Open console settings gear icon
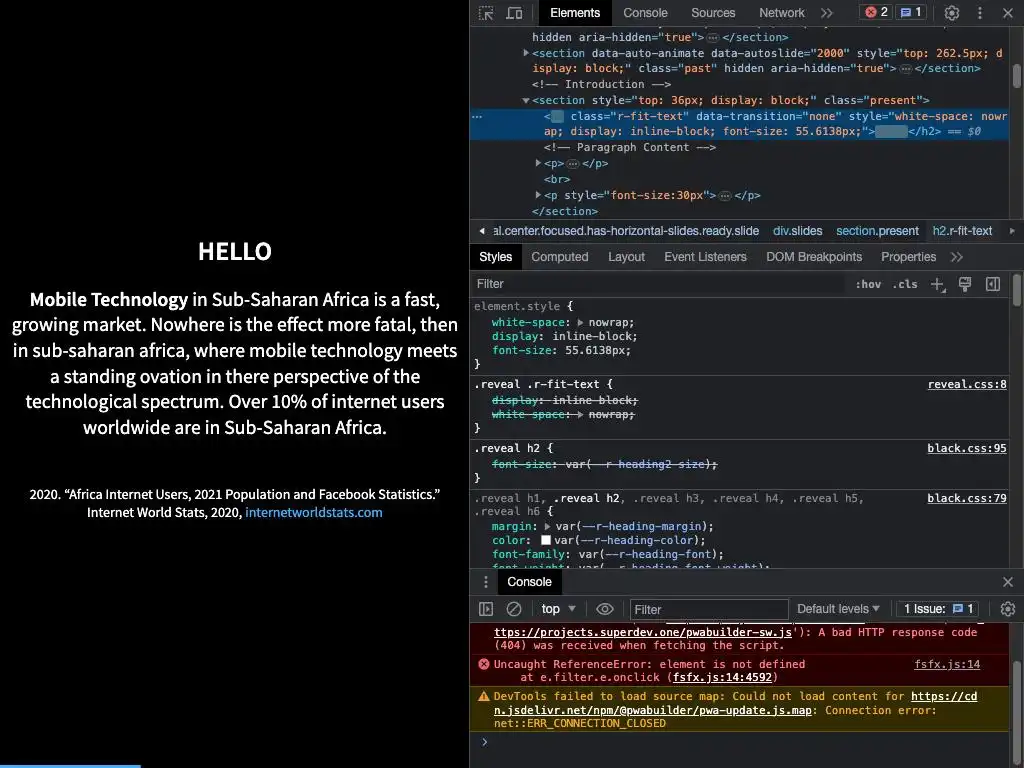Image resolution: width=1024 pixels, height=768 pixels. pos(1008,609)
